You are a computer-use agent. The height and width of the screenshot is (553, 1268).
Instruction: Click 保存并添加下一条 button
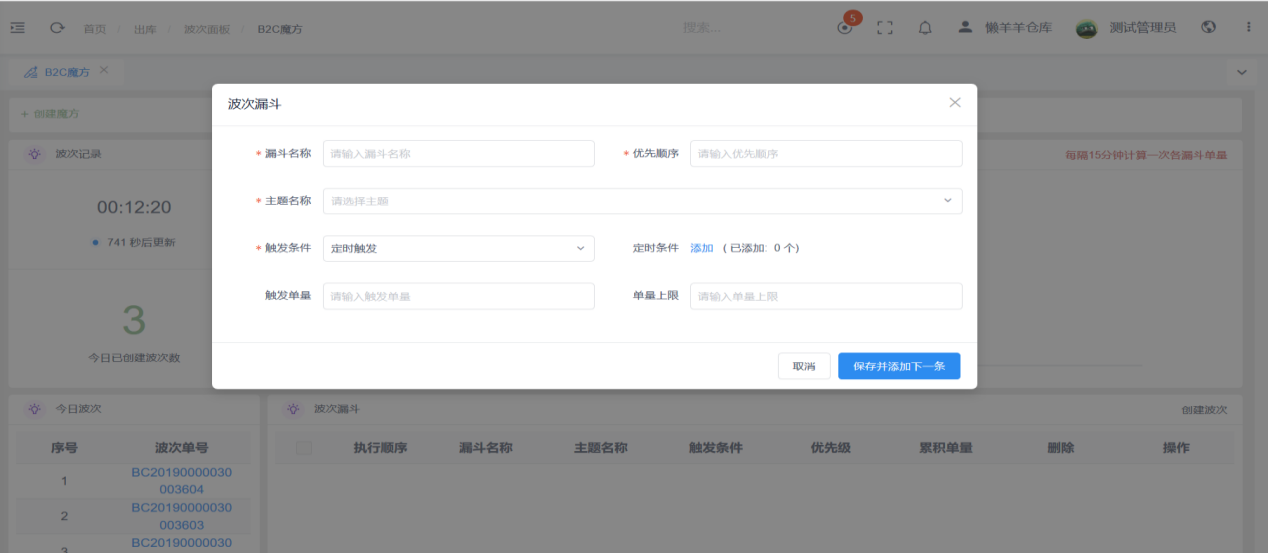pyautogui.click(x=899, y=366)
